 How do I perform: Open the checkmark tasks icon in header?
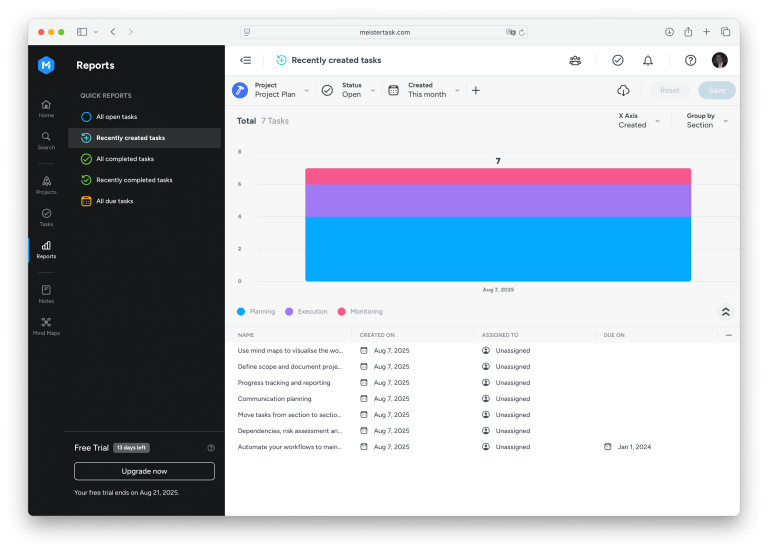(x=618, y=60)
